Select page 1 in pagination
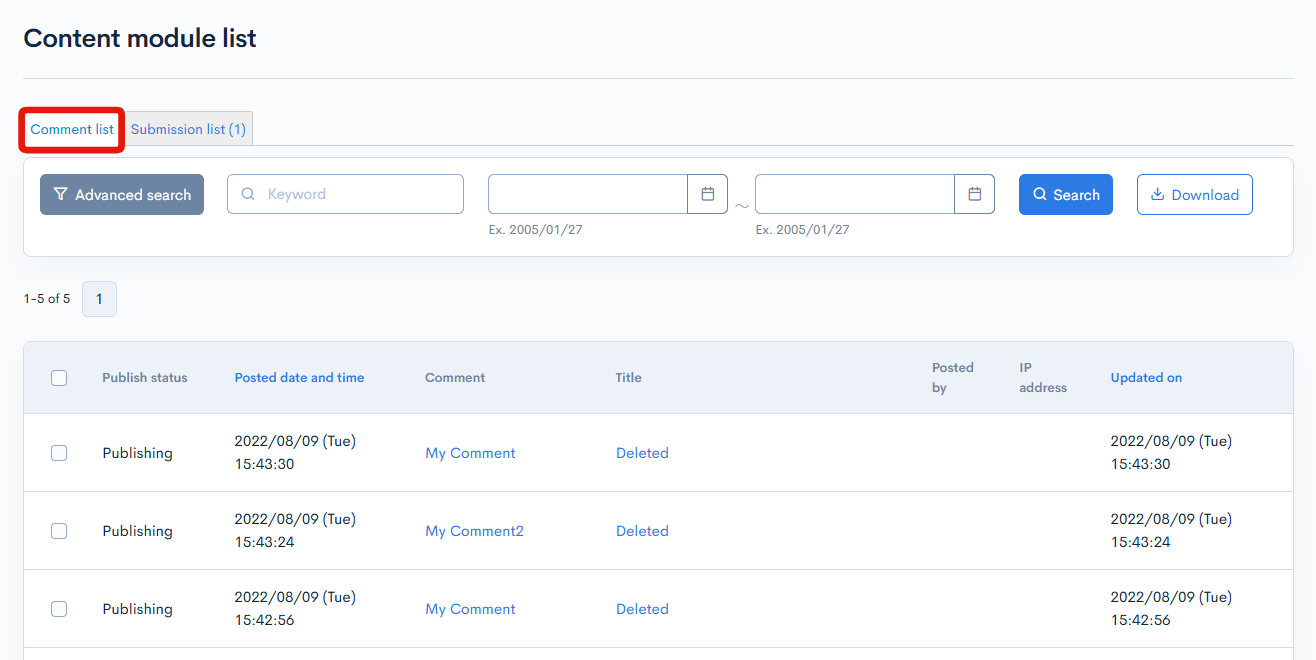The height and width of the screenshot is (660, 1316). (x=99, y=298)
